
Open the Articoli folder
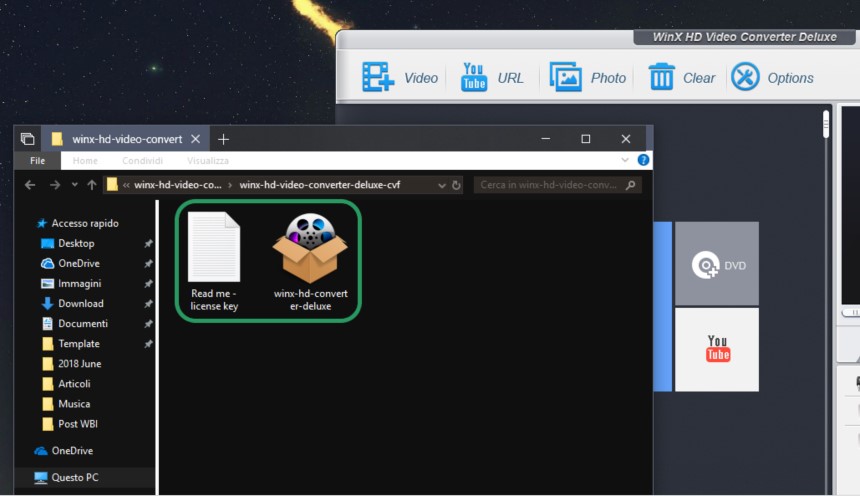(74, 384)
